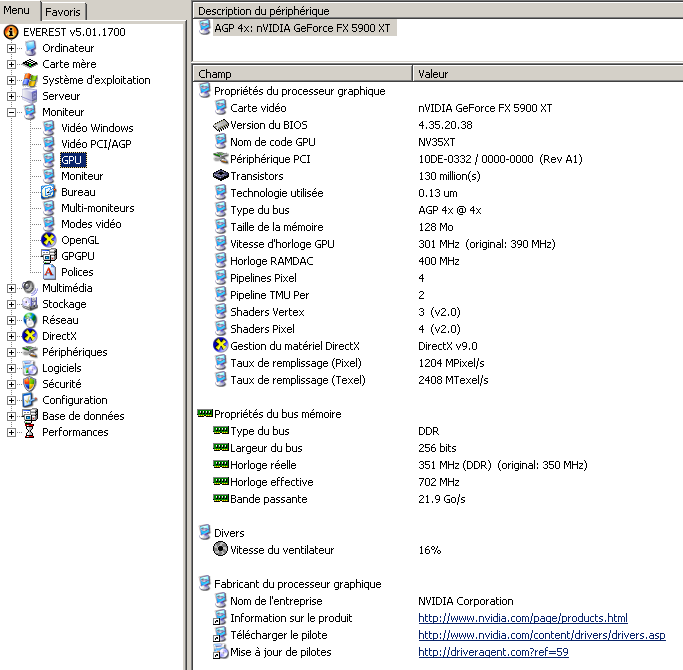Select the Ordinateur computer icon

tap(30, 48)
